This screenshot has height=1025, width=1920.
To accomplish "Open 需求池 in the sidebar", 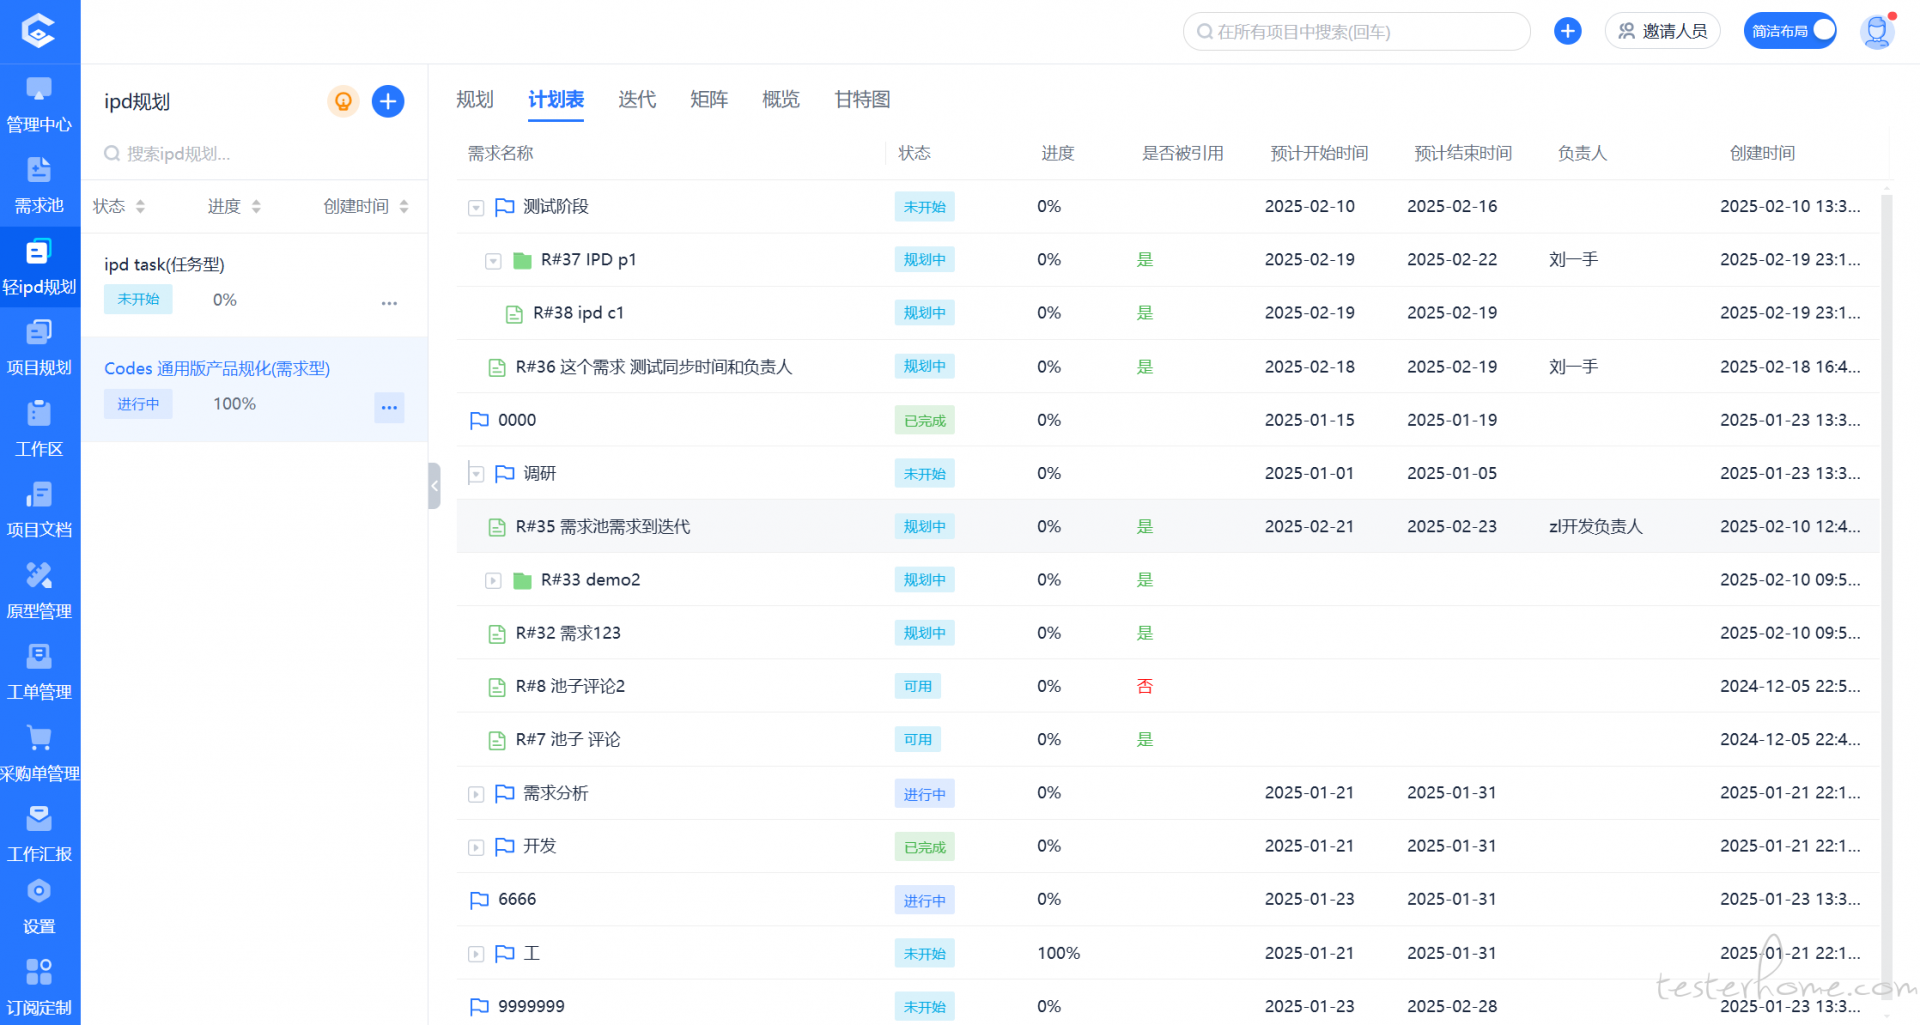I will pos(39,186).
